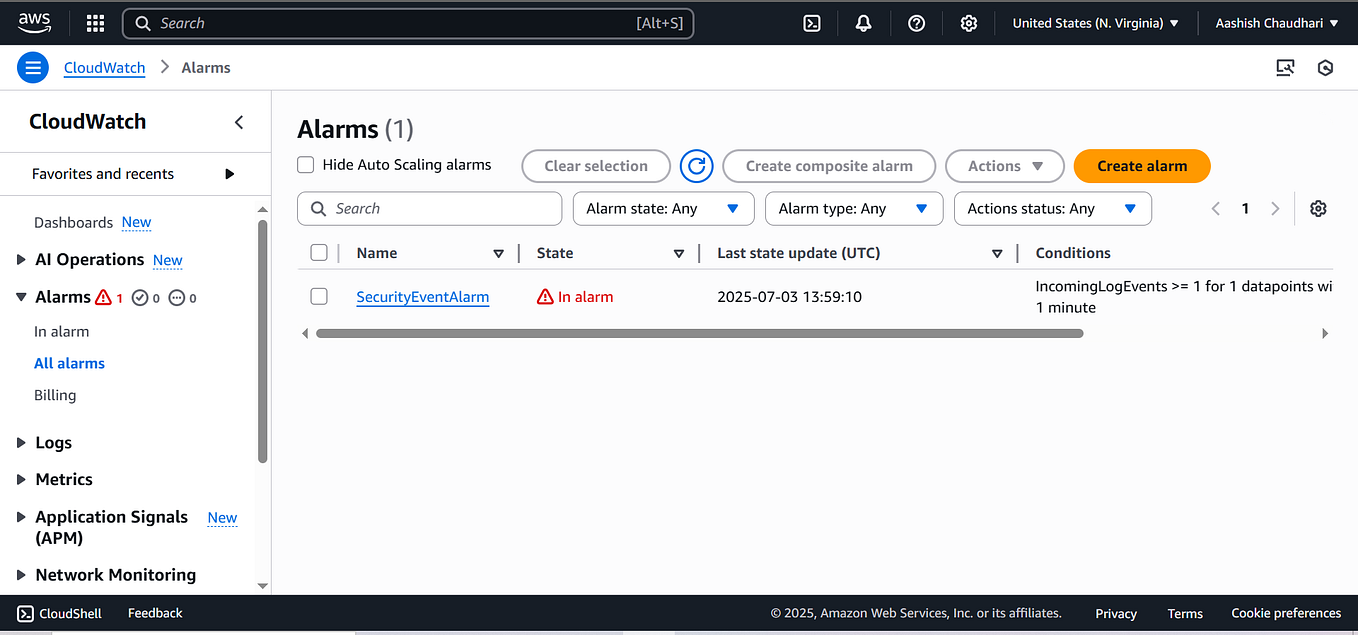Open the AWS Services grid menu
Screen dimensions: 1358x635
point(94,22)
